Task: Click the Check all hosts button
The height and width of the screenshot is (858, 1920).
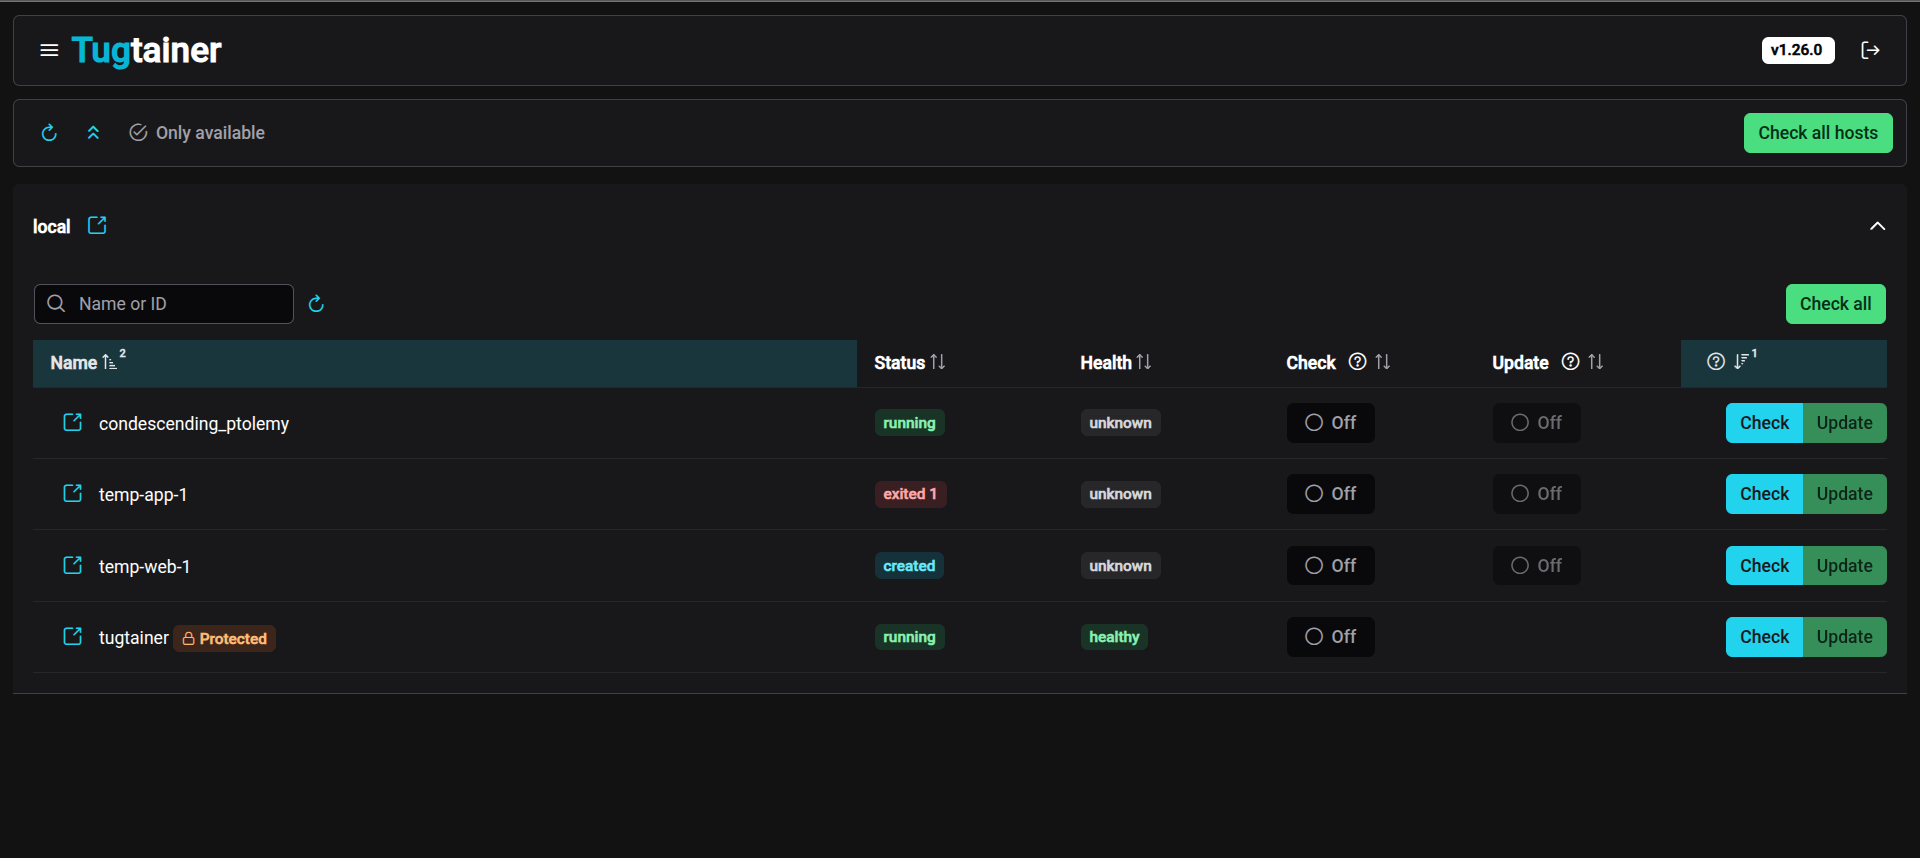Action: [x=1817, y=133]
